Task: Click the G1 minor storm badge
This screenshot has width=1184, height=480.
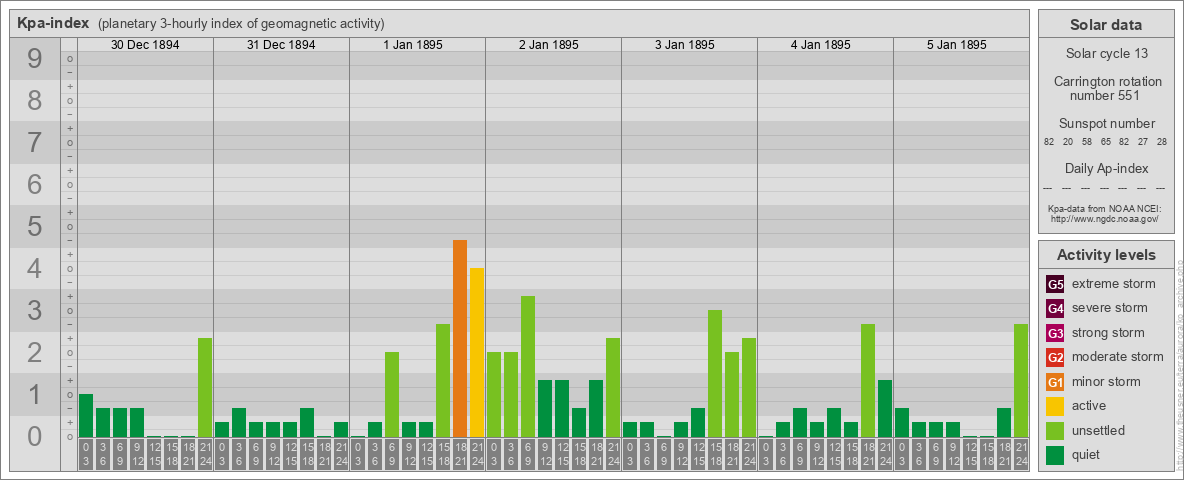Action: point(1055,382)
